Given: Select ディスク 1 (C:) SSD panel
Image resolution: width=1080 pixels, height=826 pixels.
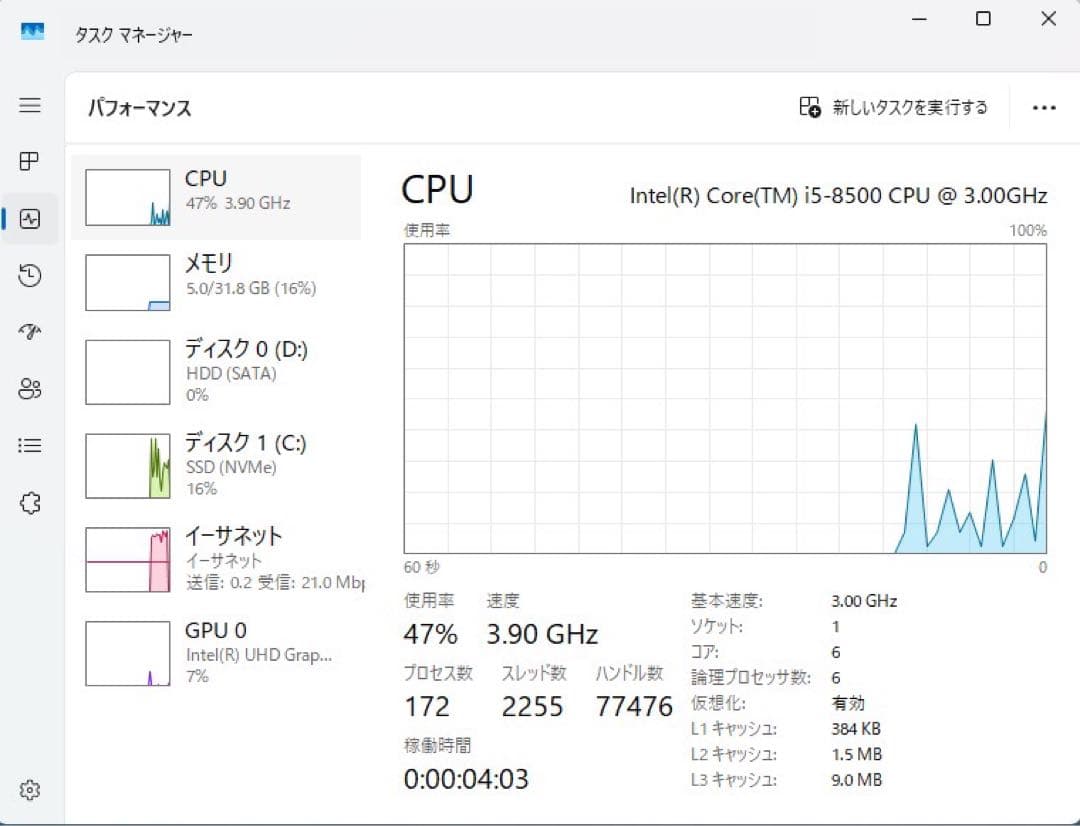Looking at the screenshot, I should click(217, 465).
